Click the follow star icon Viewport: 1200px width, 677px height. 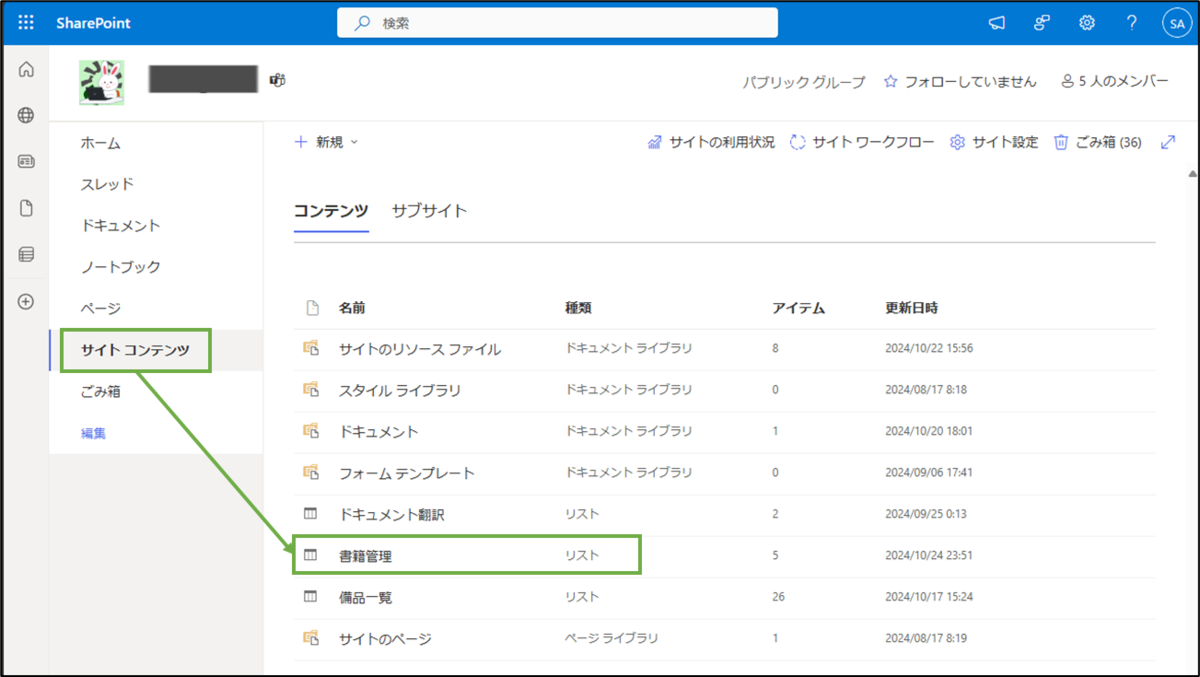(x=890, y=82)
